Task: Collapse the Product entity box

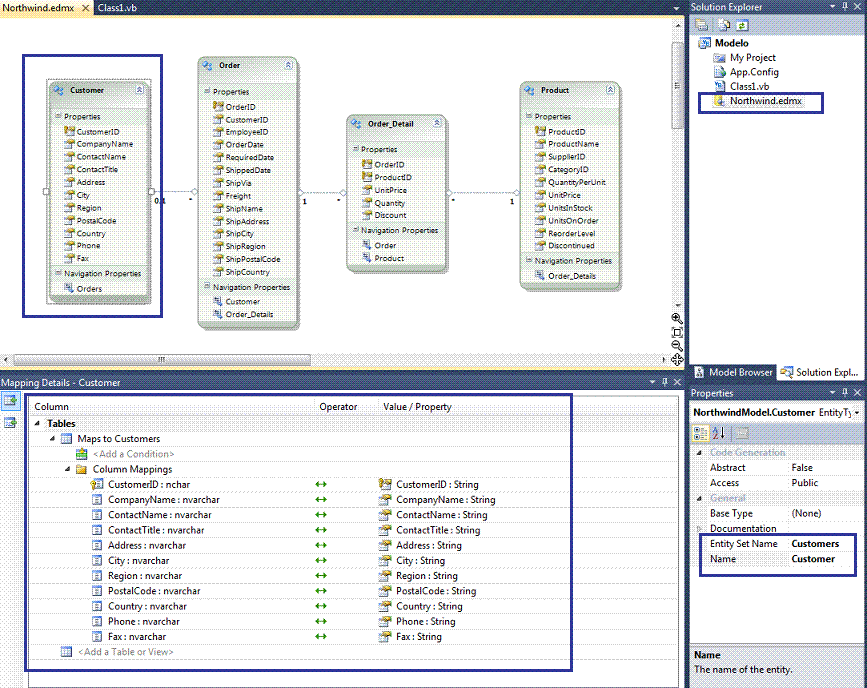Action: pos(610,89)
